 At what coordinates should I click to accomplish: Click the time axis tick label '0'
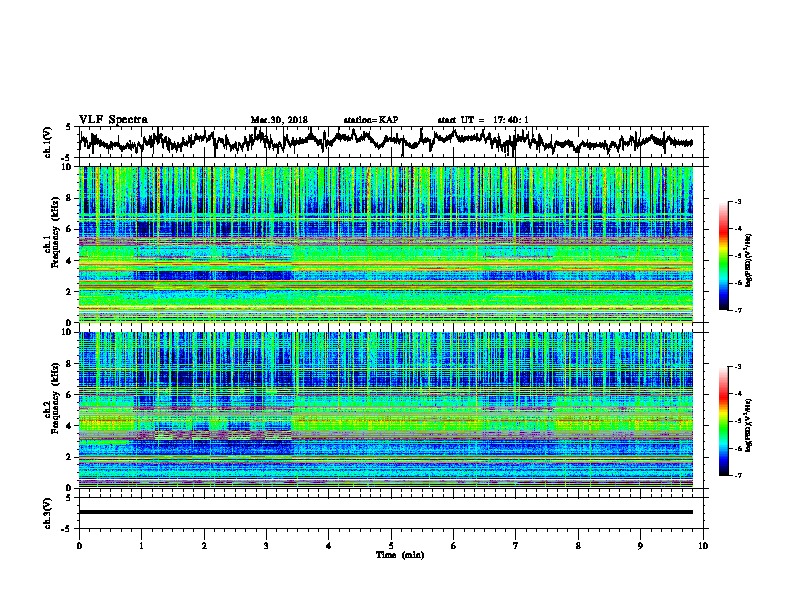[x=79, y=546]
